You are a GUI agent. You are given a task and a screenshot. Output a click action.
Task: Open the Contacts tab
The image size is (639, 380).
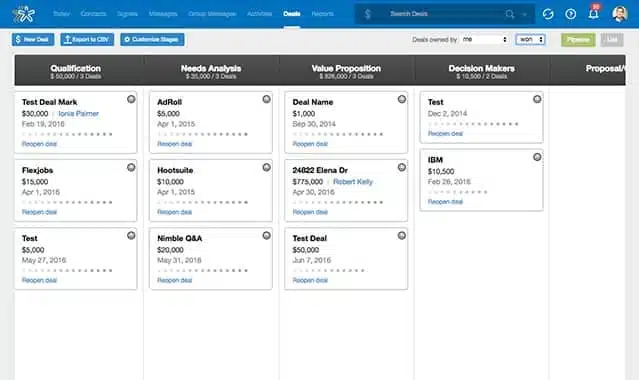93,14
